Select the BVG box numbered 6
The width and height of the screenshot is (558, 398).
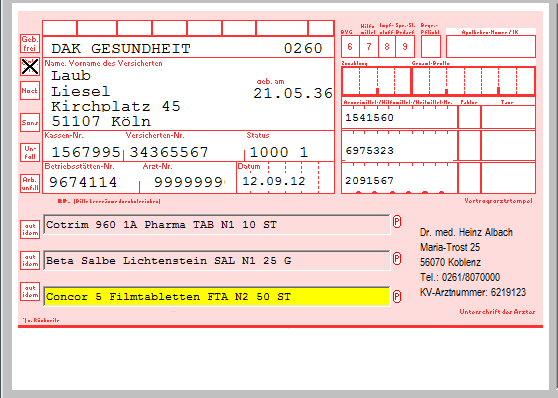350,47
